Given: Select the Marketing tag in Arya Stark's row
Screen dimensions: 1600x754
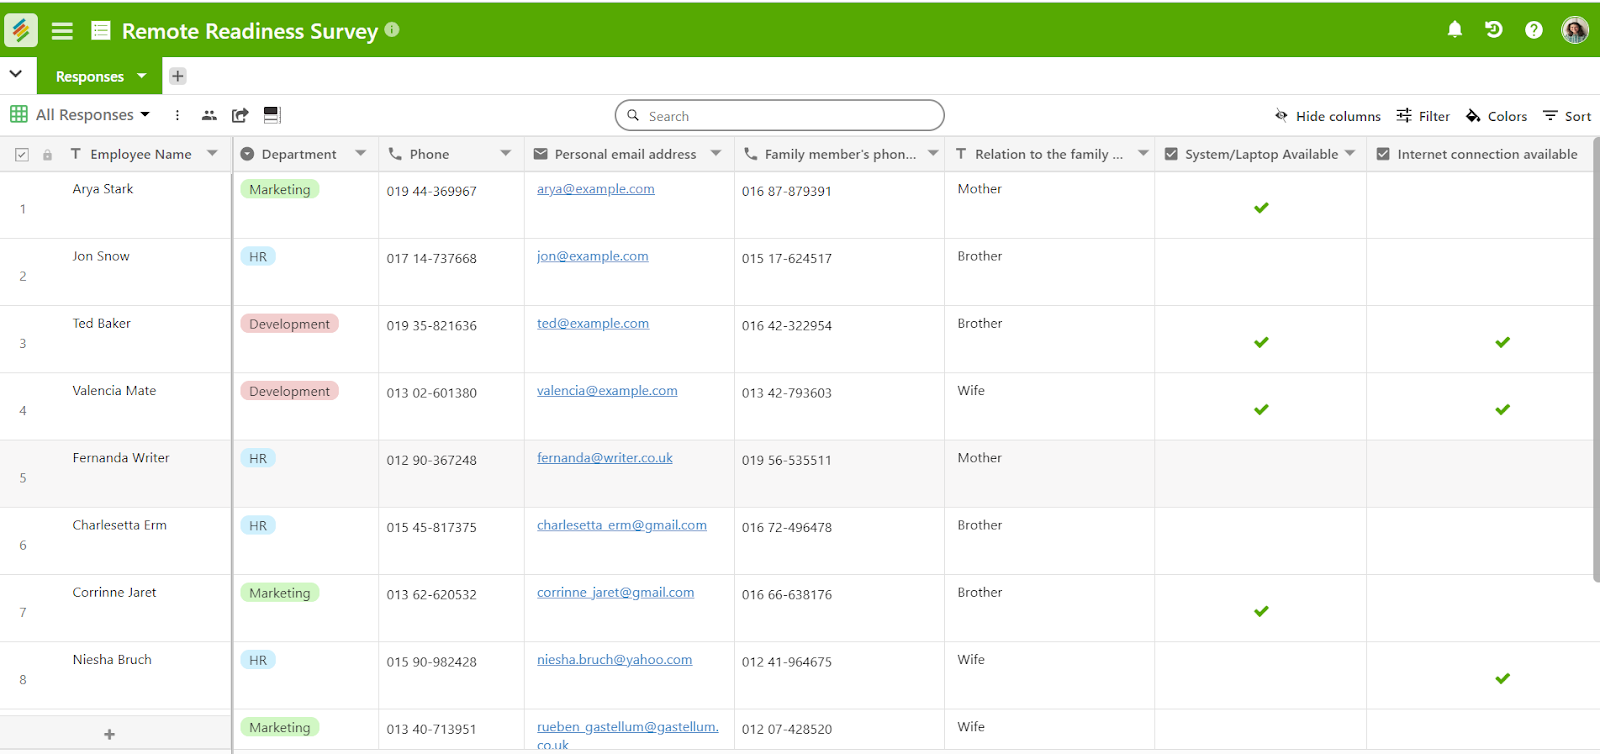Looking at the screenshot, I should pos(280,189).
